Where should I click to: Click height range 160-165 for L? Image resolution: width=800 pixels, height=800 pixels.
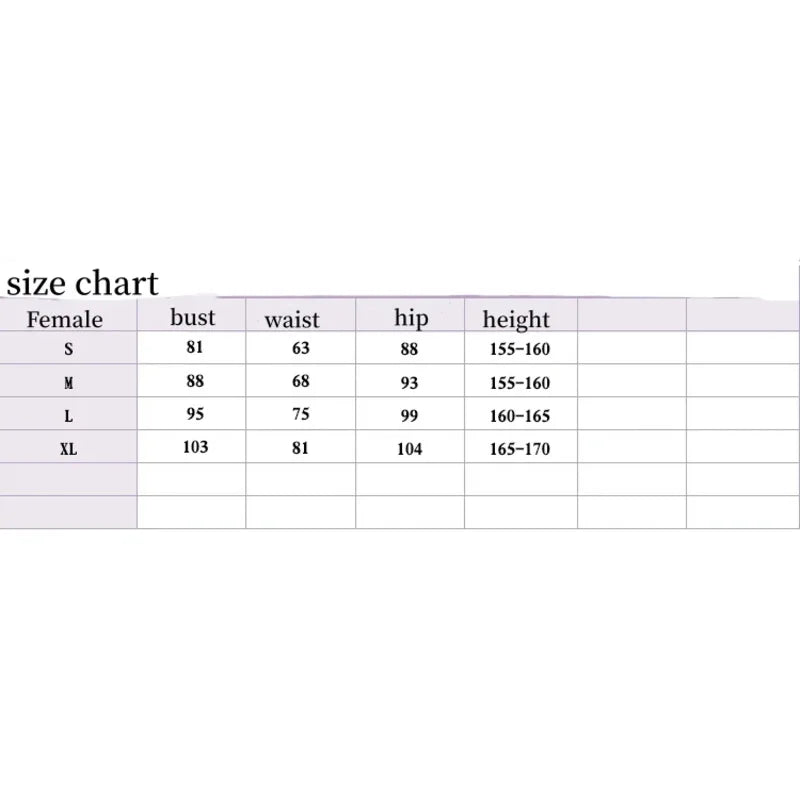521,416
